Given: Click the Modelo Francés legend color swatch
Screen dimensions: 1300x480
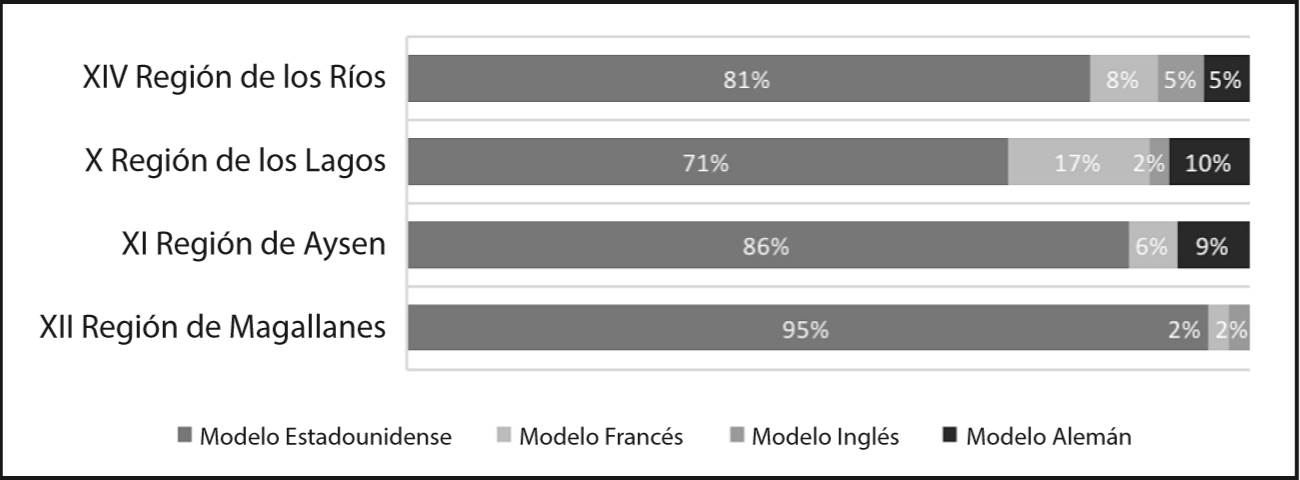Looking at the screenshot, I should [503, 436].
